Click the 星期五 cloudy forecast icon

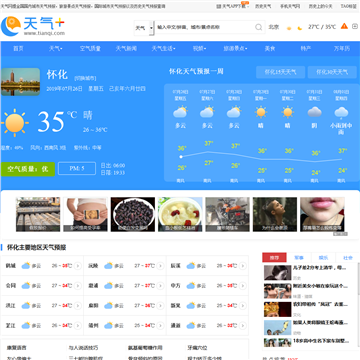(180, 112)
